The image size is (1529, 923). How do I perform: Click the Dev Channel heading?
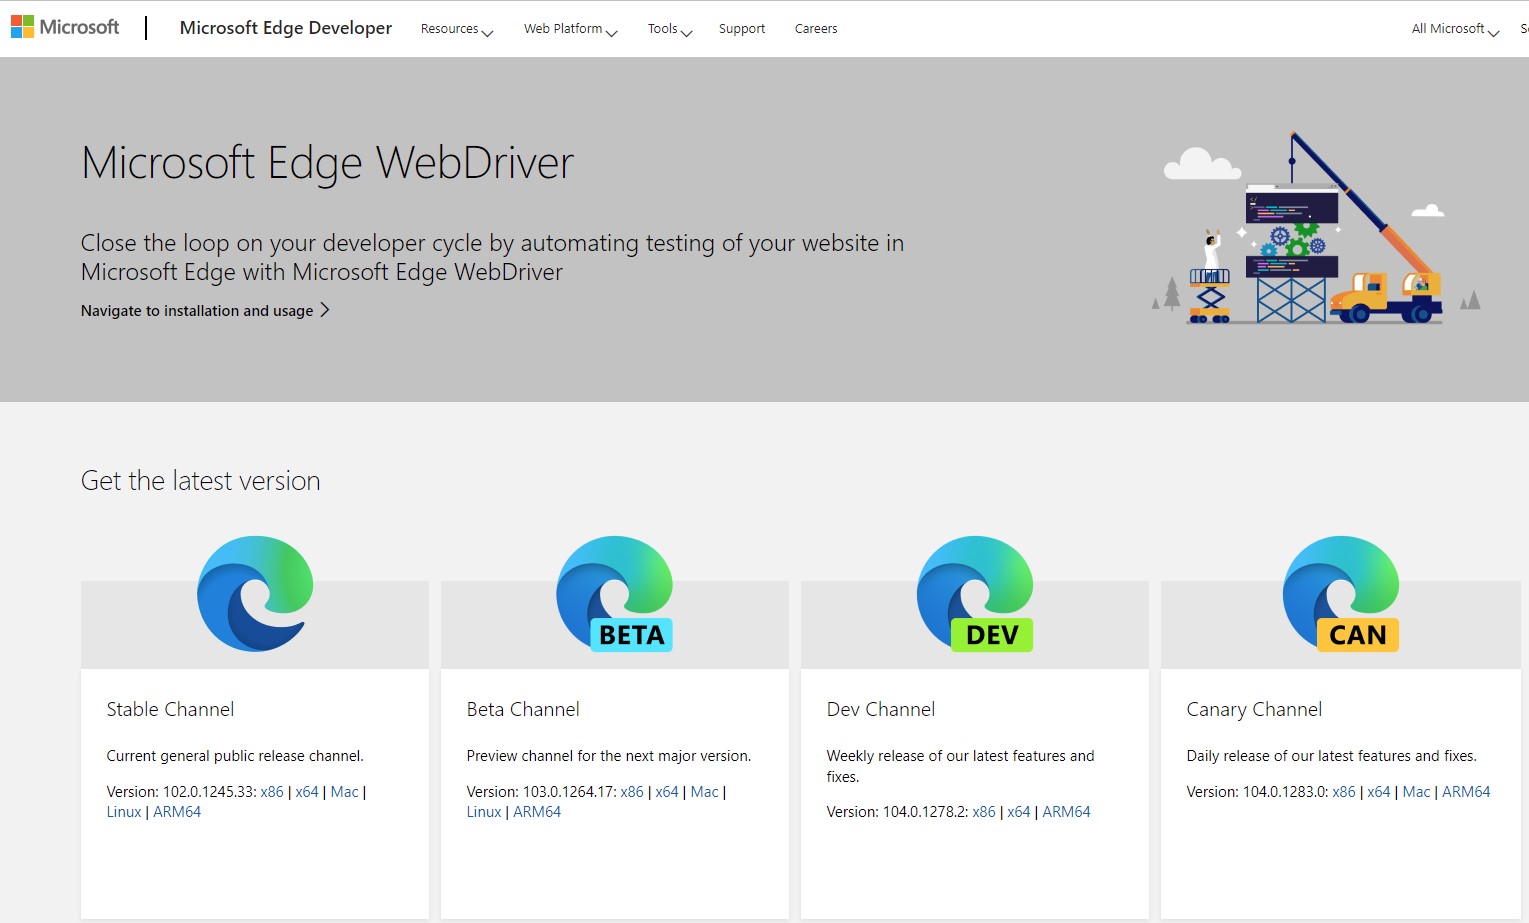pyautogui.click(x=881, y=709)
